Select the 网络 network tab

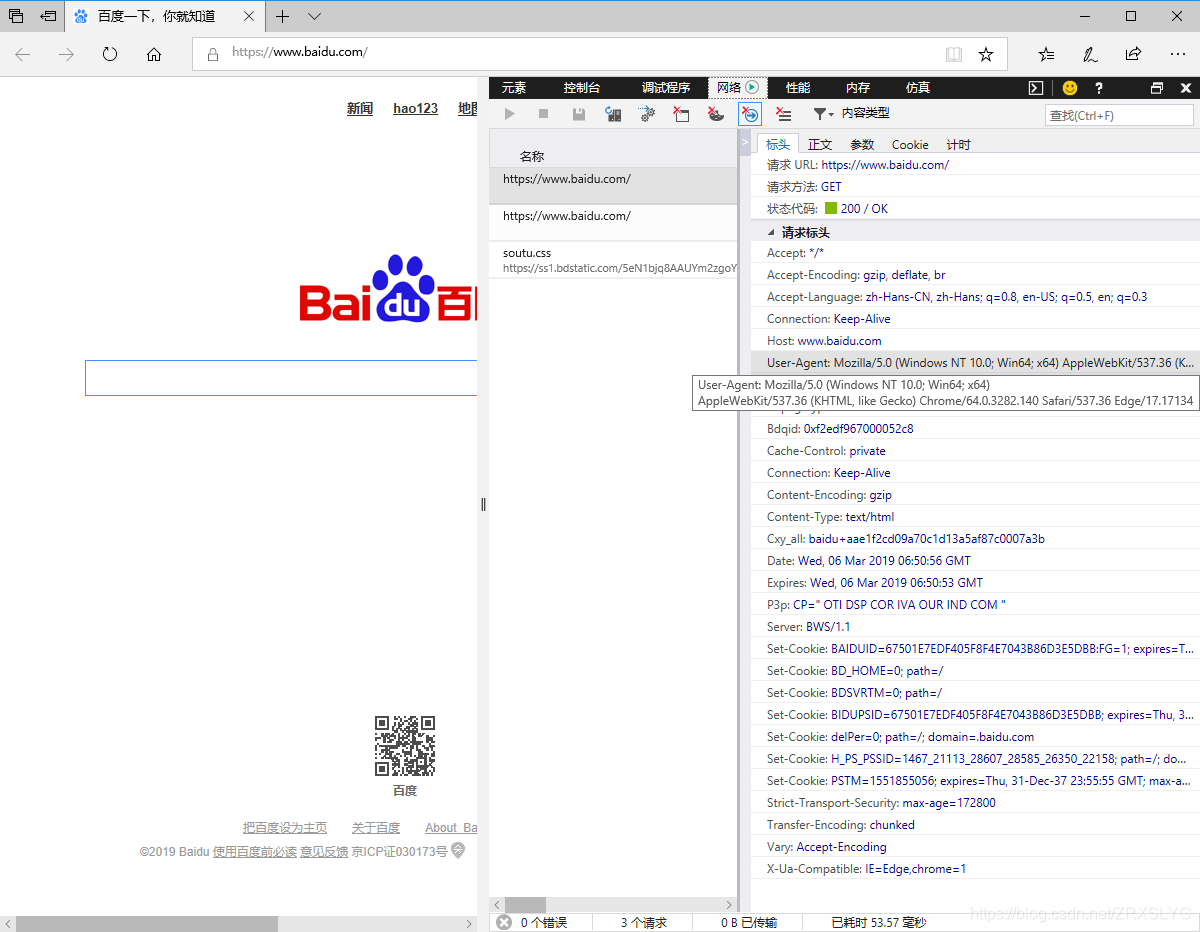(738, 88)
